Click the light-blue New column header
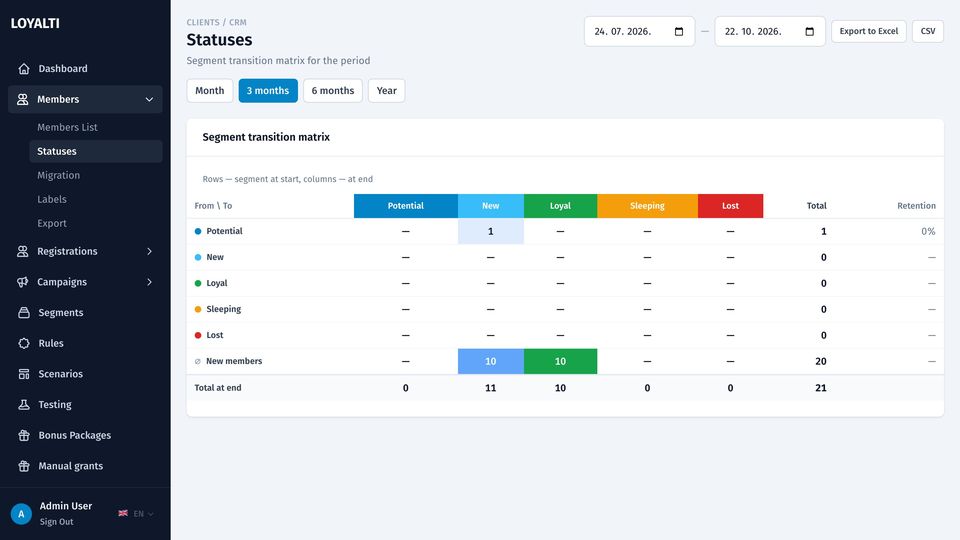 tap(490, 206)
